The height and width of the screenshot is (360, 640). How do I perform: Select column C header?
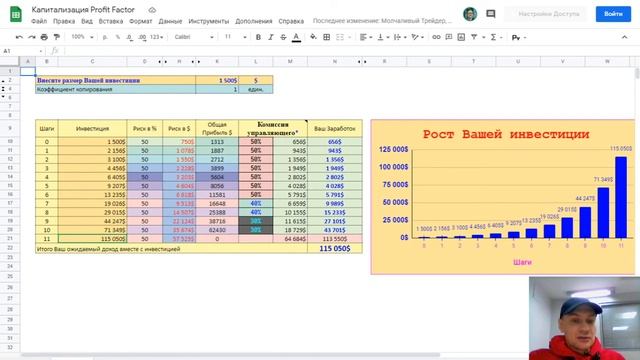92,62
